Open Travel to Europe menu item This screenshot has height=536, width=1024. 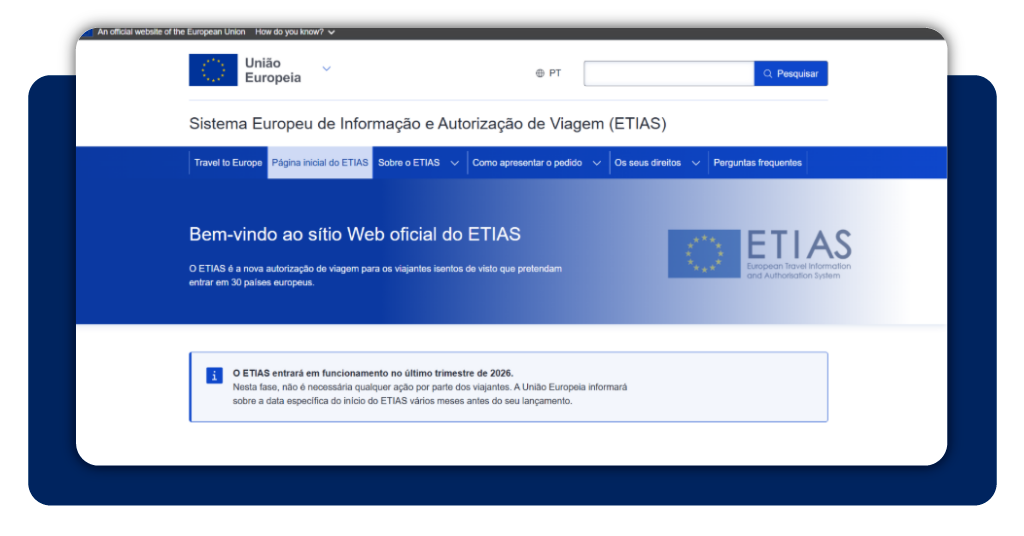pyautogui.click(x=228, y=163)
